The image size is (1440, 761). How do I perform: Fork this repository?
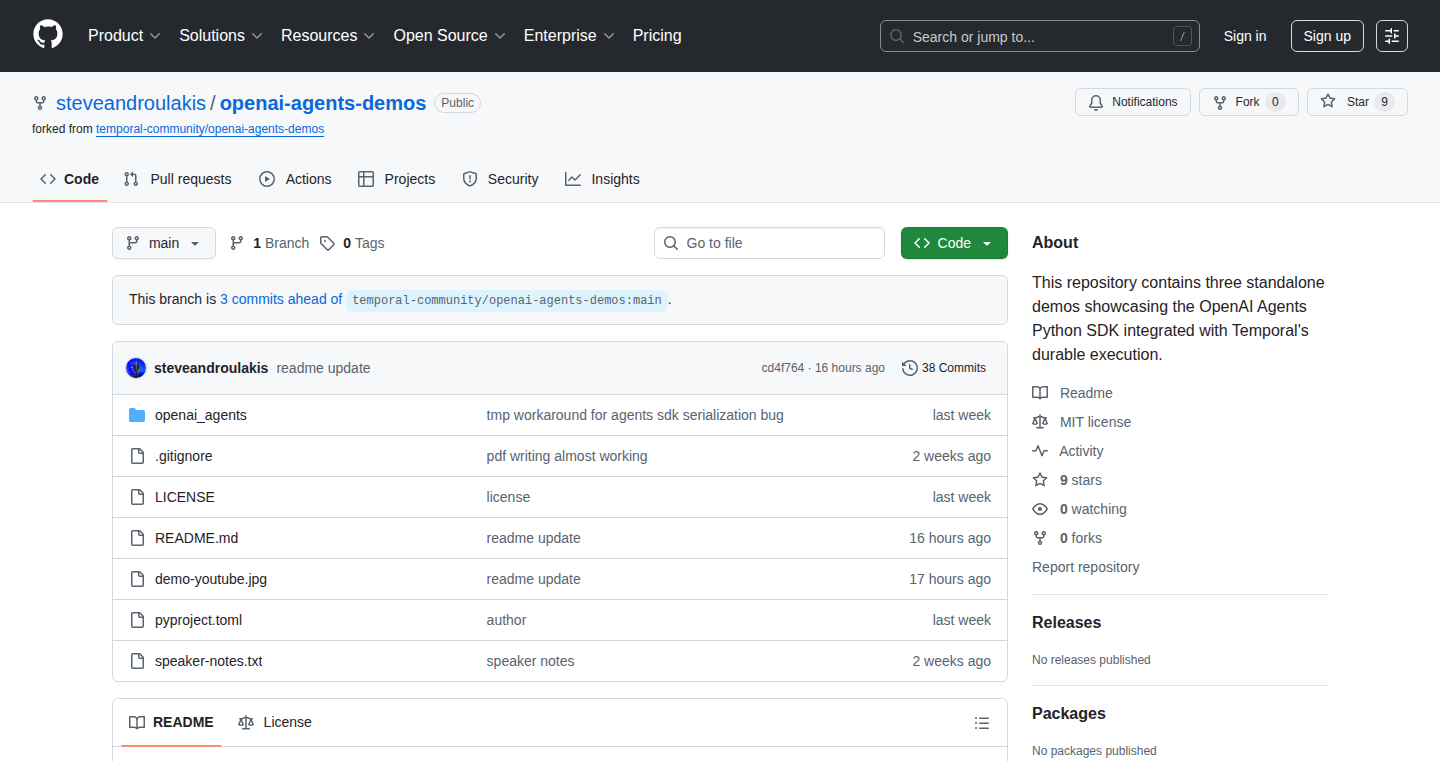[1248, 102]
